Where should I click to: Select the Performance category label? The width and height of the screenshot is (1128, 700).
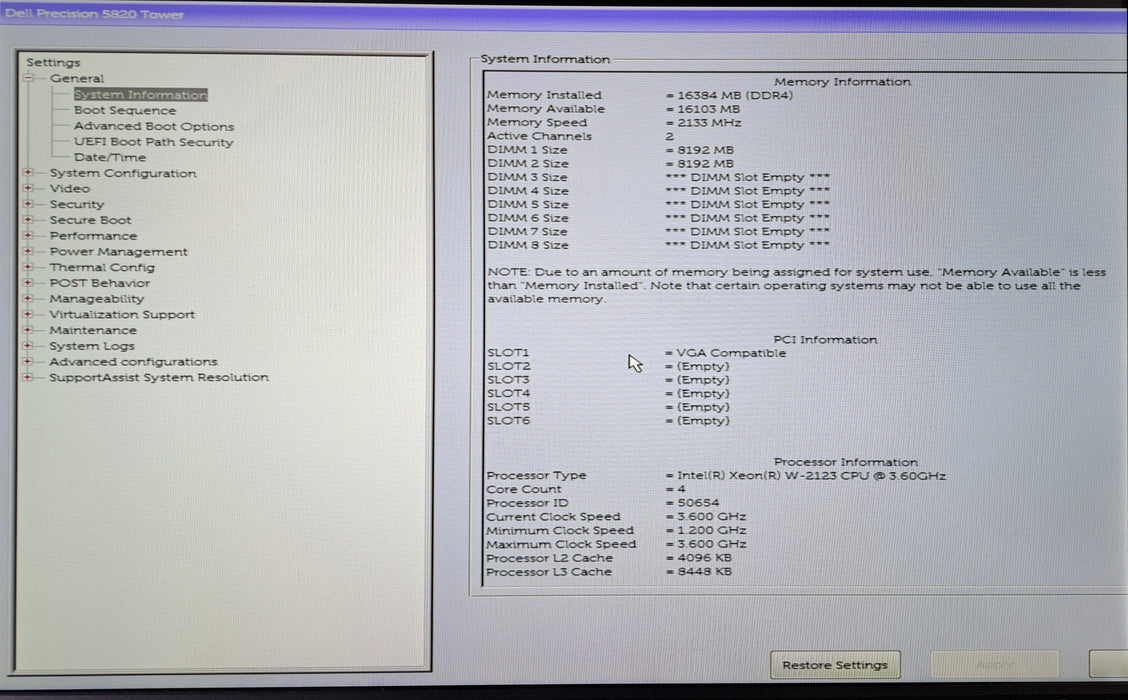[93, 236]
